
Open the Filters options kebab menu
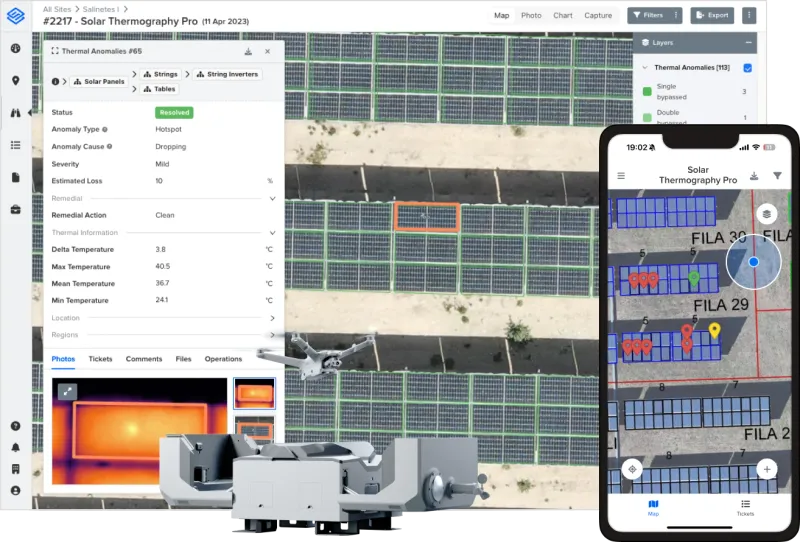point(676,15)
